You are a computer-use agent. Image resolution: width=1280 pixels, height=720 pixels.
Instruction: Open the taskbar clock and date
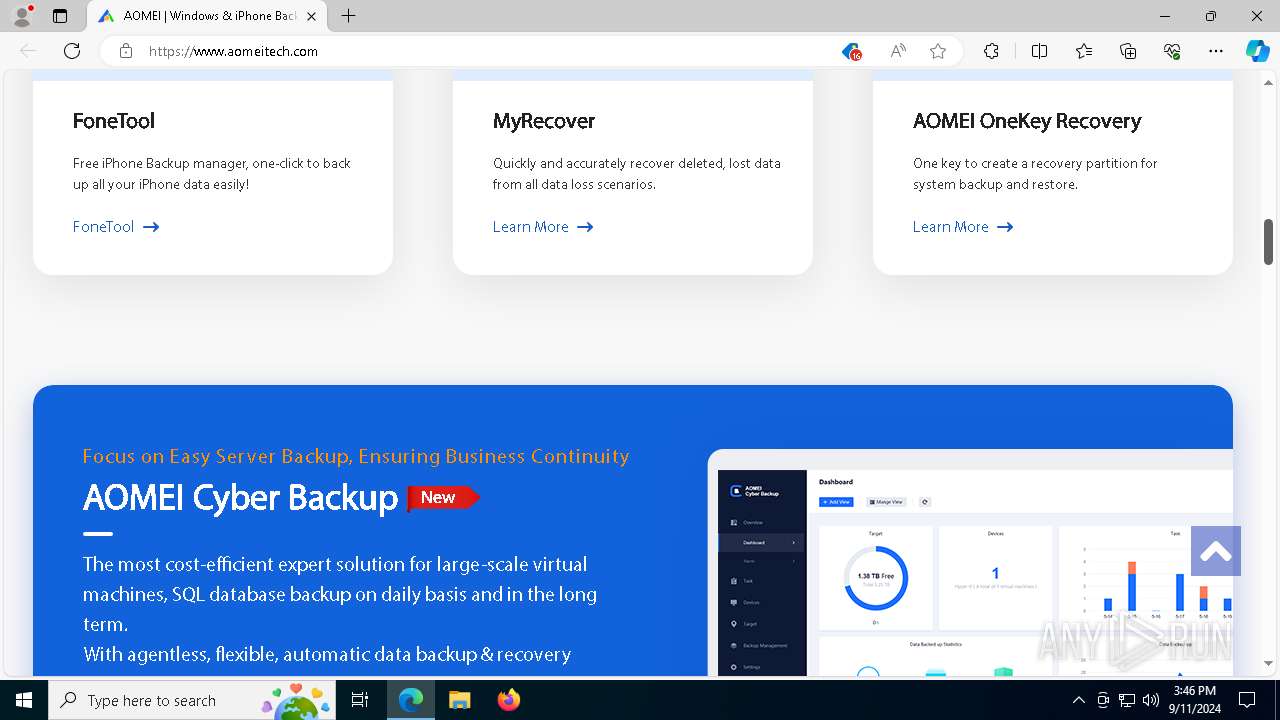[1195, 700]
